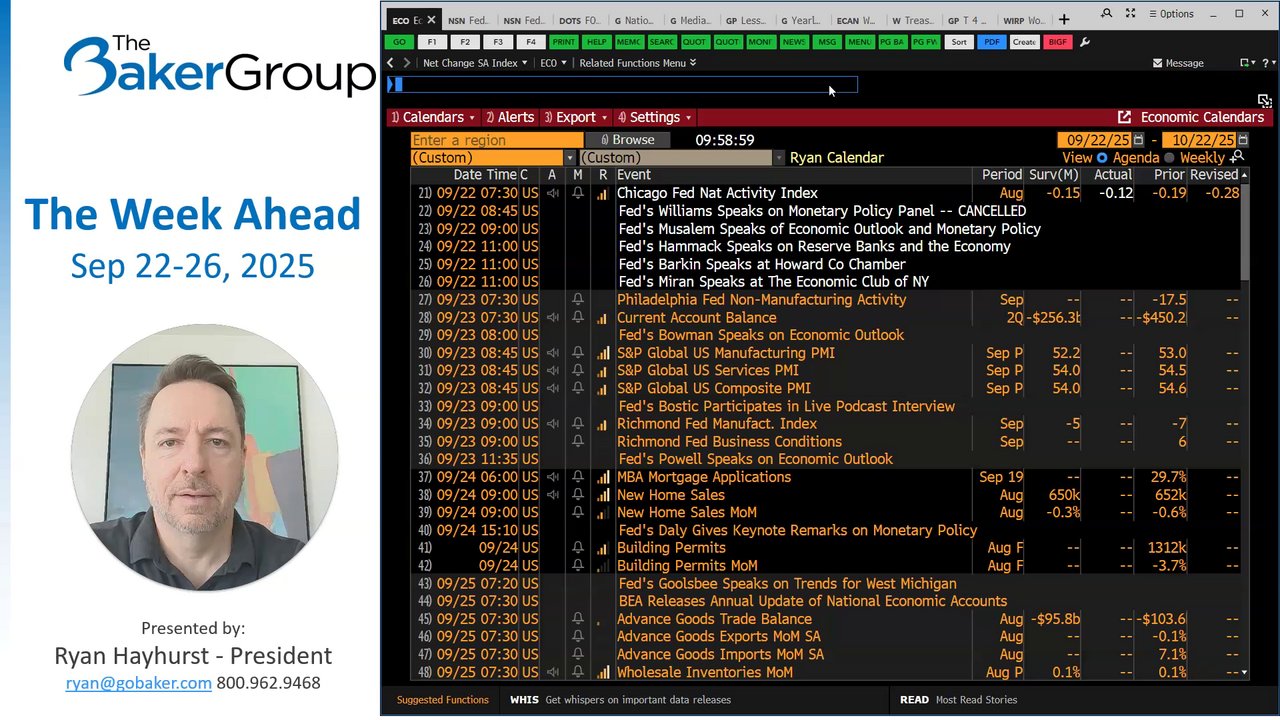Click the back arrow in the navigation bar
The height and width of the screenshot is (720, 1280).
click(392, 63)
